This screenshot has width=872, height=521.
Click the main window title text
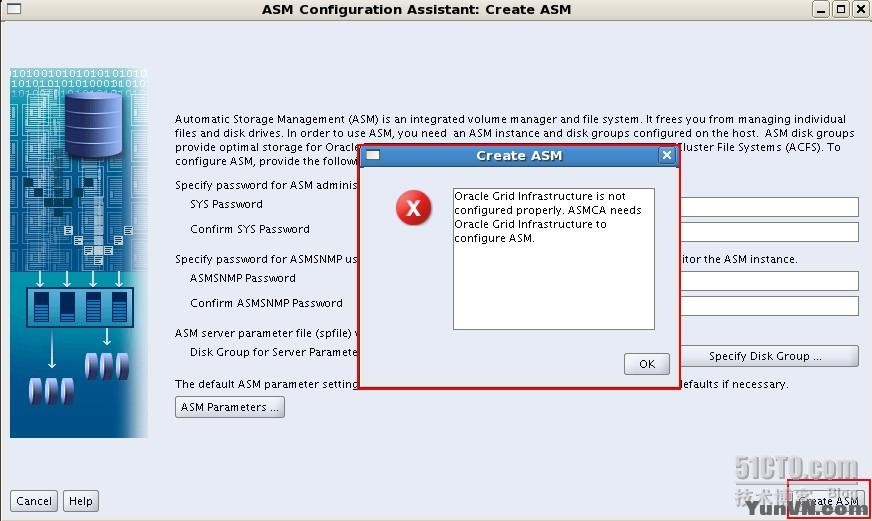tap(417, 9)
